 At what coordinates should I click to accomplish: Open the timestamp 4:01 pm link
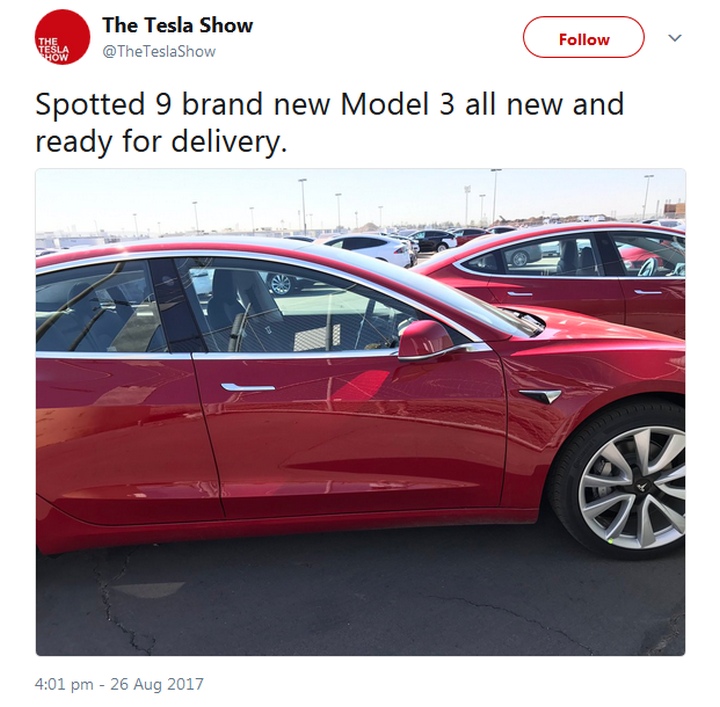click(x=64, y=684)
